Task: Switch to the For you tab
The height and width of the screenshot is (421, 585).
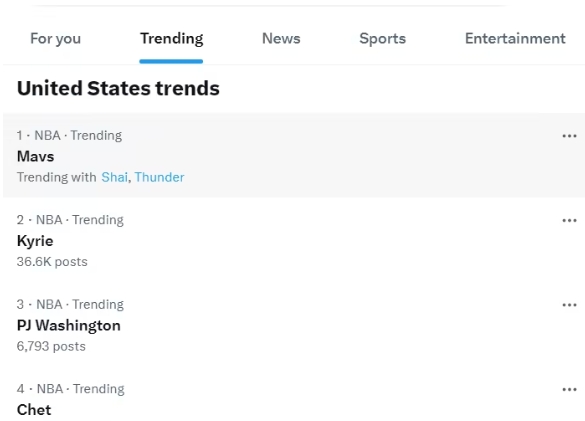Action: tap(56, 38)
